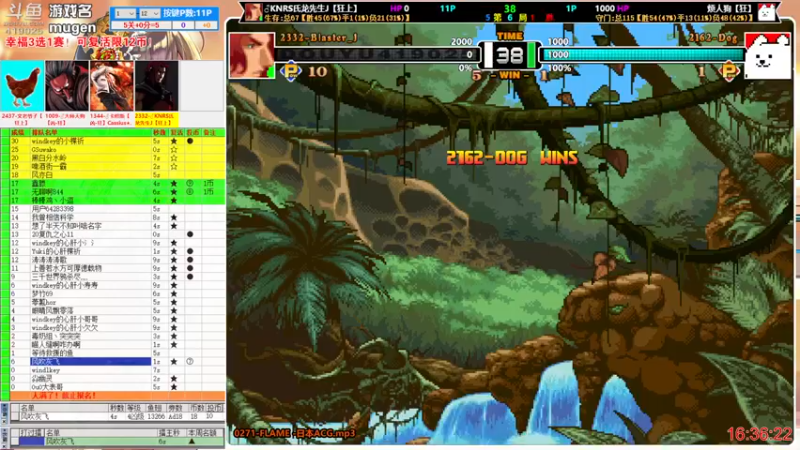Select the chicken character thumbnail
The image size is (800, 450).
click(22, 86)
